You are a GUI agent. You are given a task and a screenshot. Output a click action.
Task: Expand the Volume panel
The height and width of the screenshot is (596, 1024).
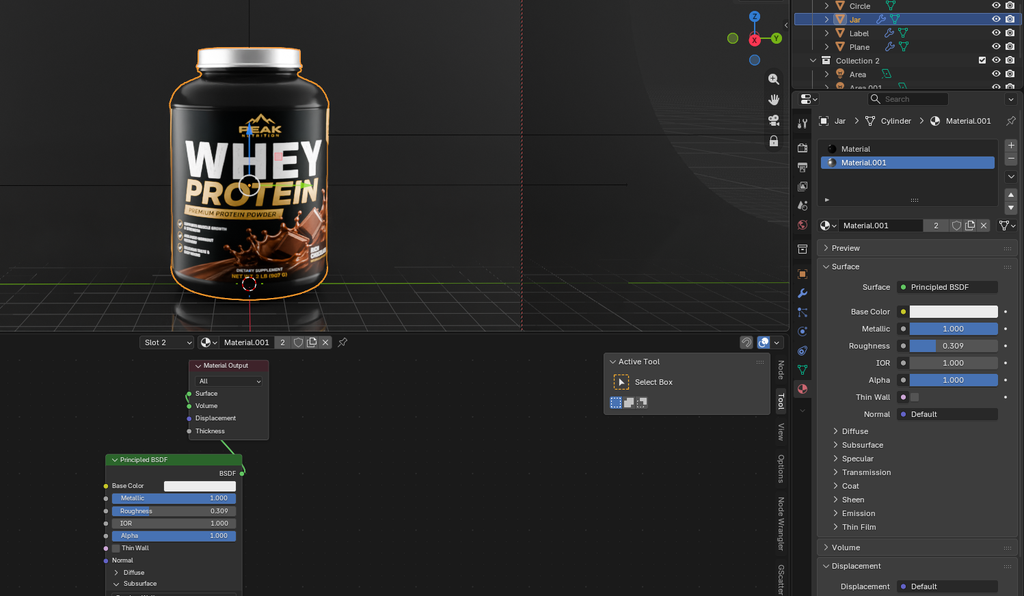[826, 548]
